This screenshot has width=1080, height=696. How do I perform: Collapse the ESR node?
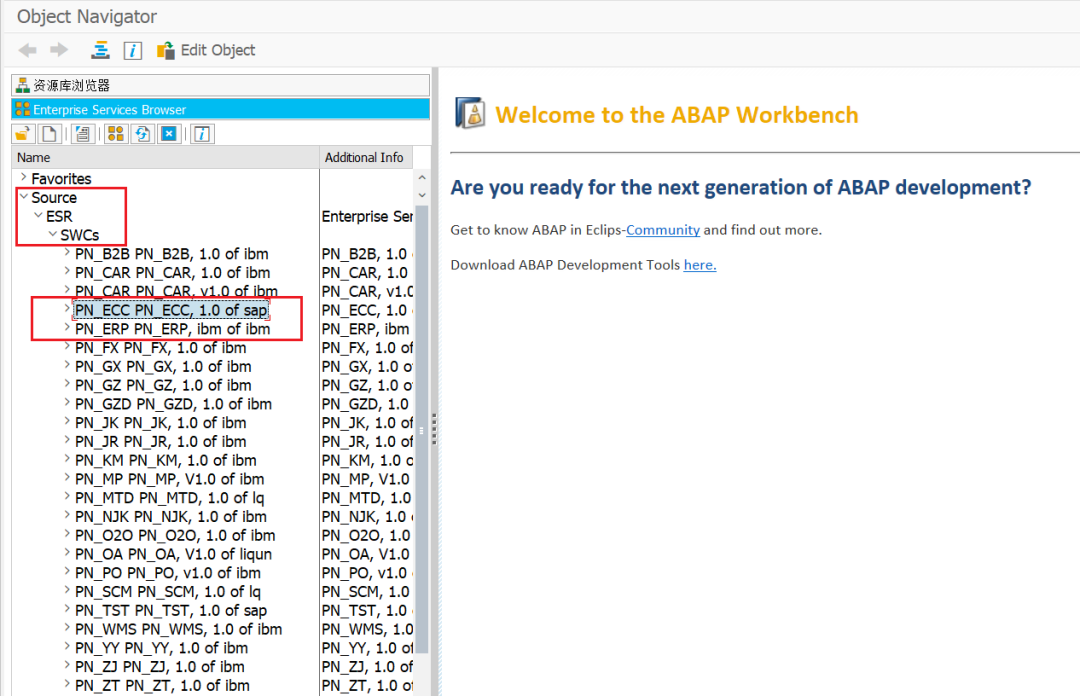(x=38, y=215)
